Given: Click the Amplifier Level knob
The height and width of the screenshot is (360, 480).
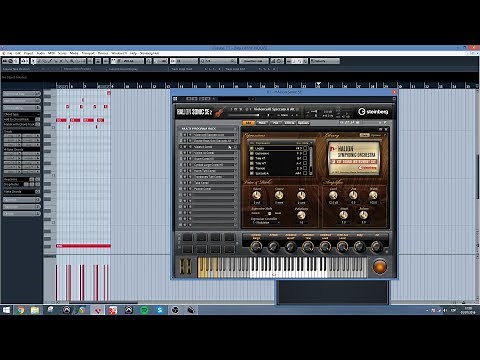Looking at the screenshot, I should [333, 195].
